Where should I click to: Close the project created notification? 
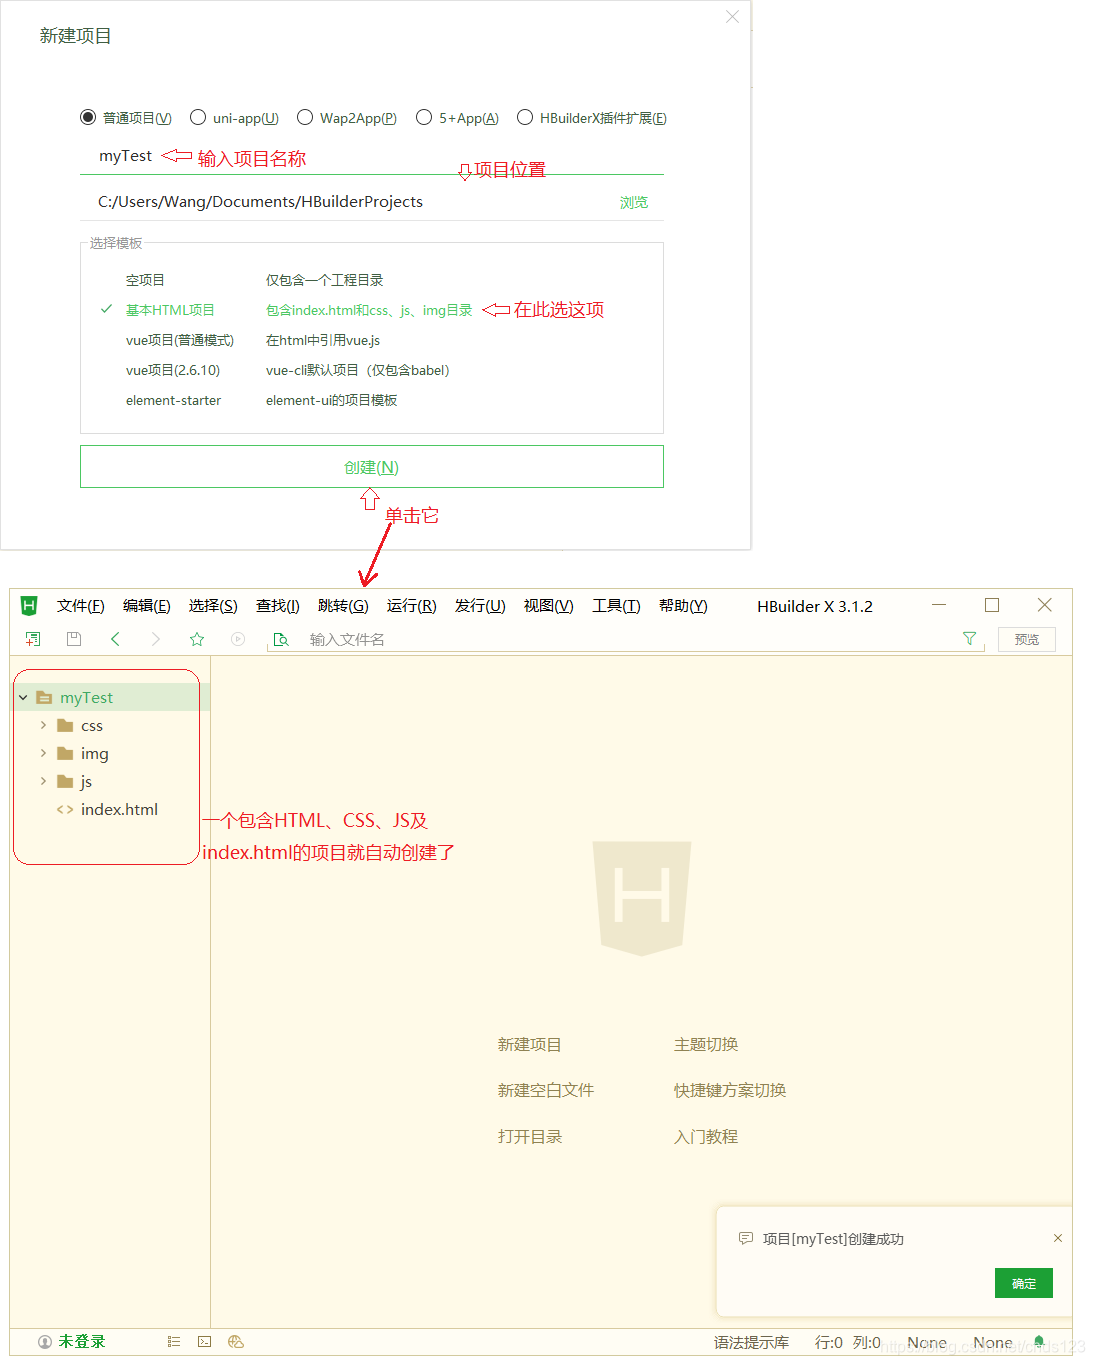coord(1058,1238)
